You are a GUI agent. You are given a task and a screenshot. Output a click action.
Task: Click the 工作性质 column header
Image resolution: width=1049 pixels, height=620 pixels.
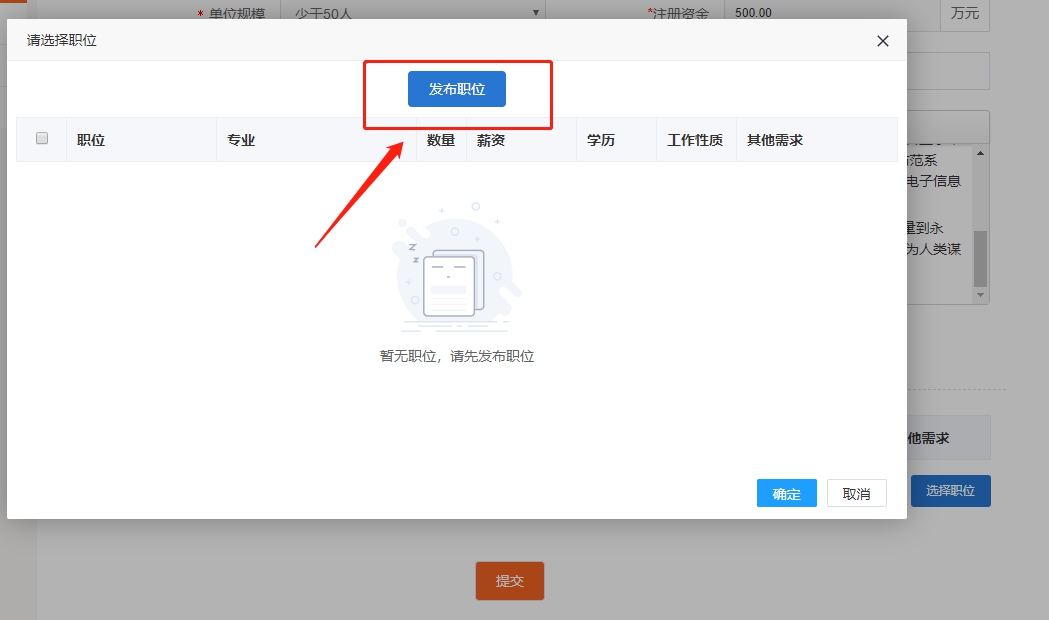(x=695, y=140)
